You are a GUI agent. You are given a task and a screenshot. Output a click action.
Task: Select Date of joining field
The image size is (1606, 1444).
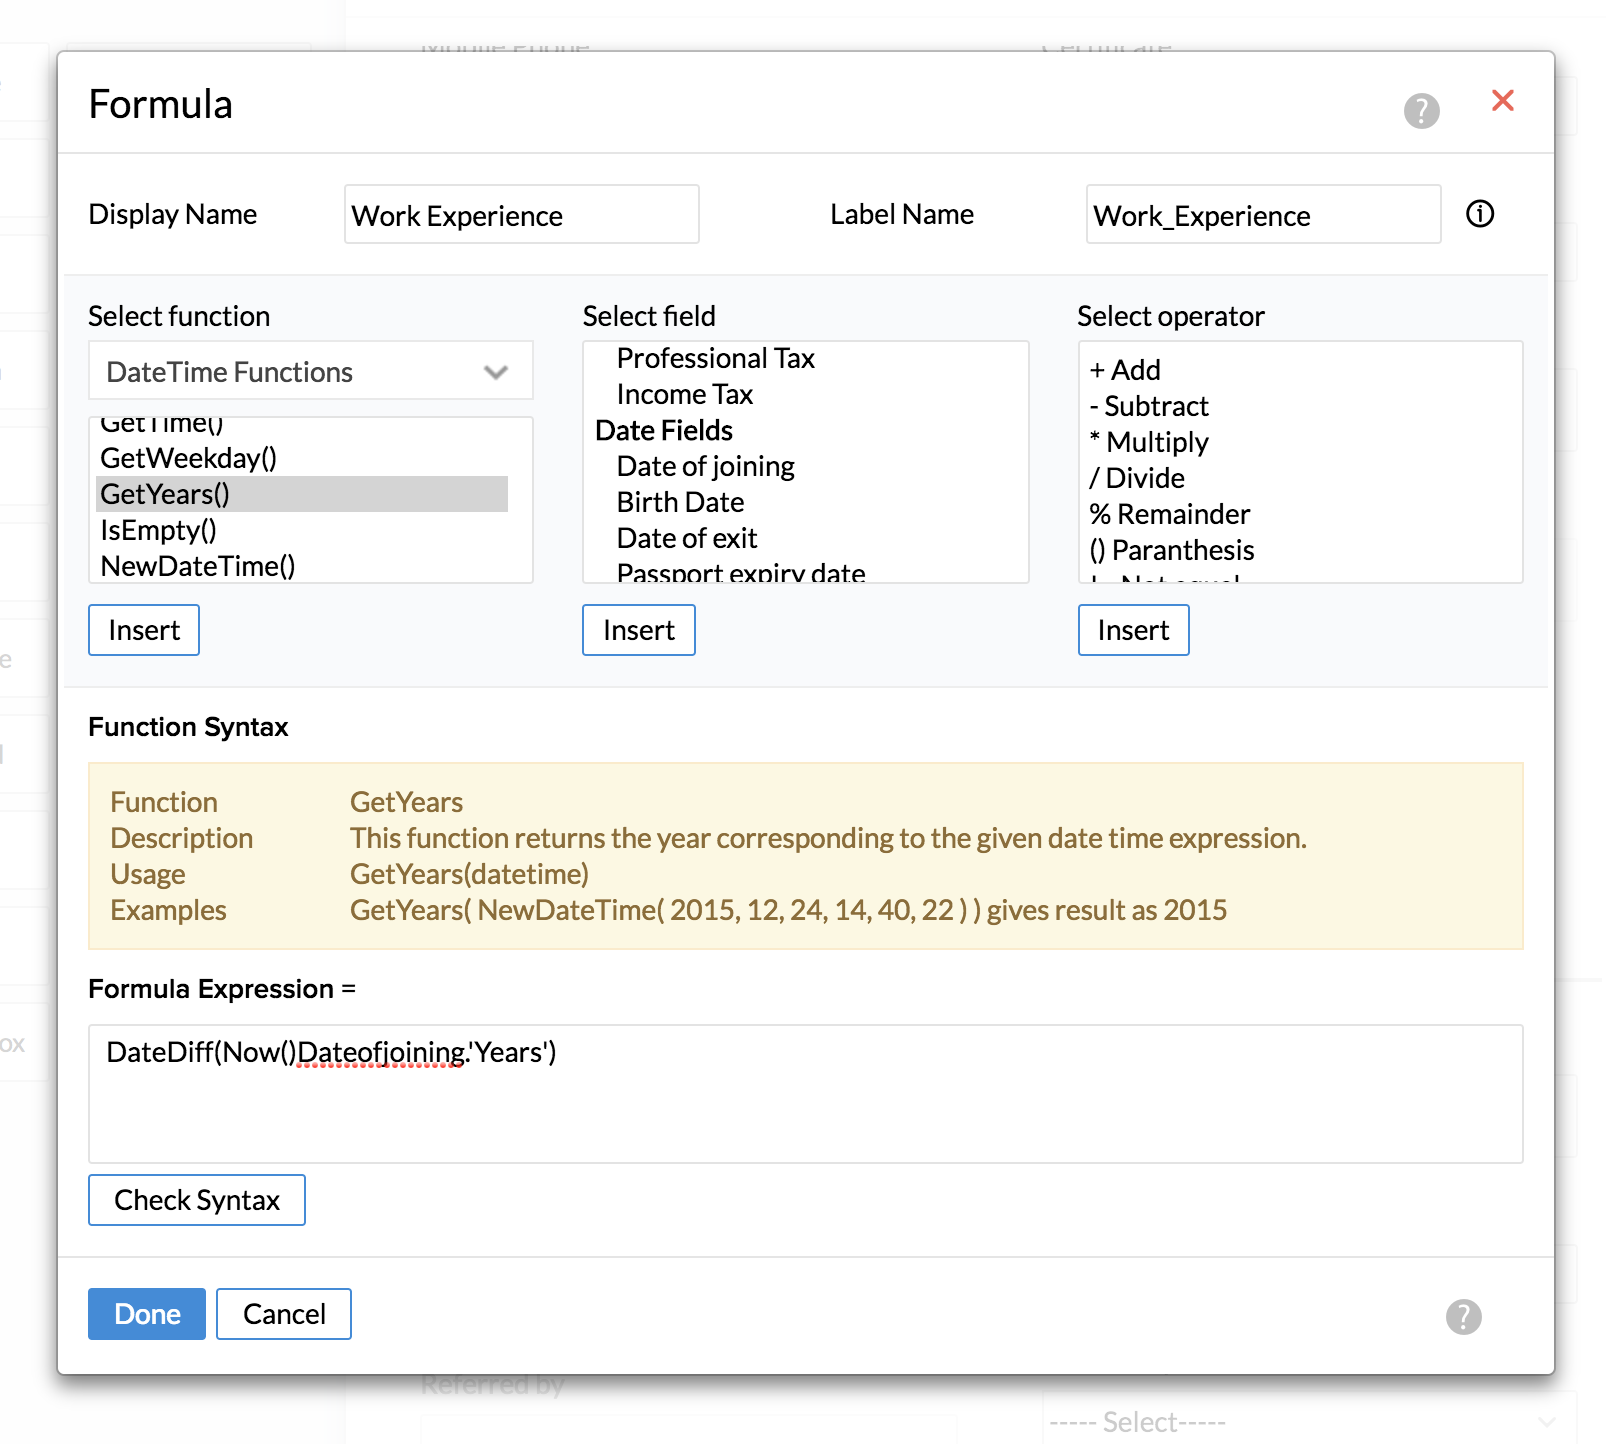point(705,466)
